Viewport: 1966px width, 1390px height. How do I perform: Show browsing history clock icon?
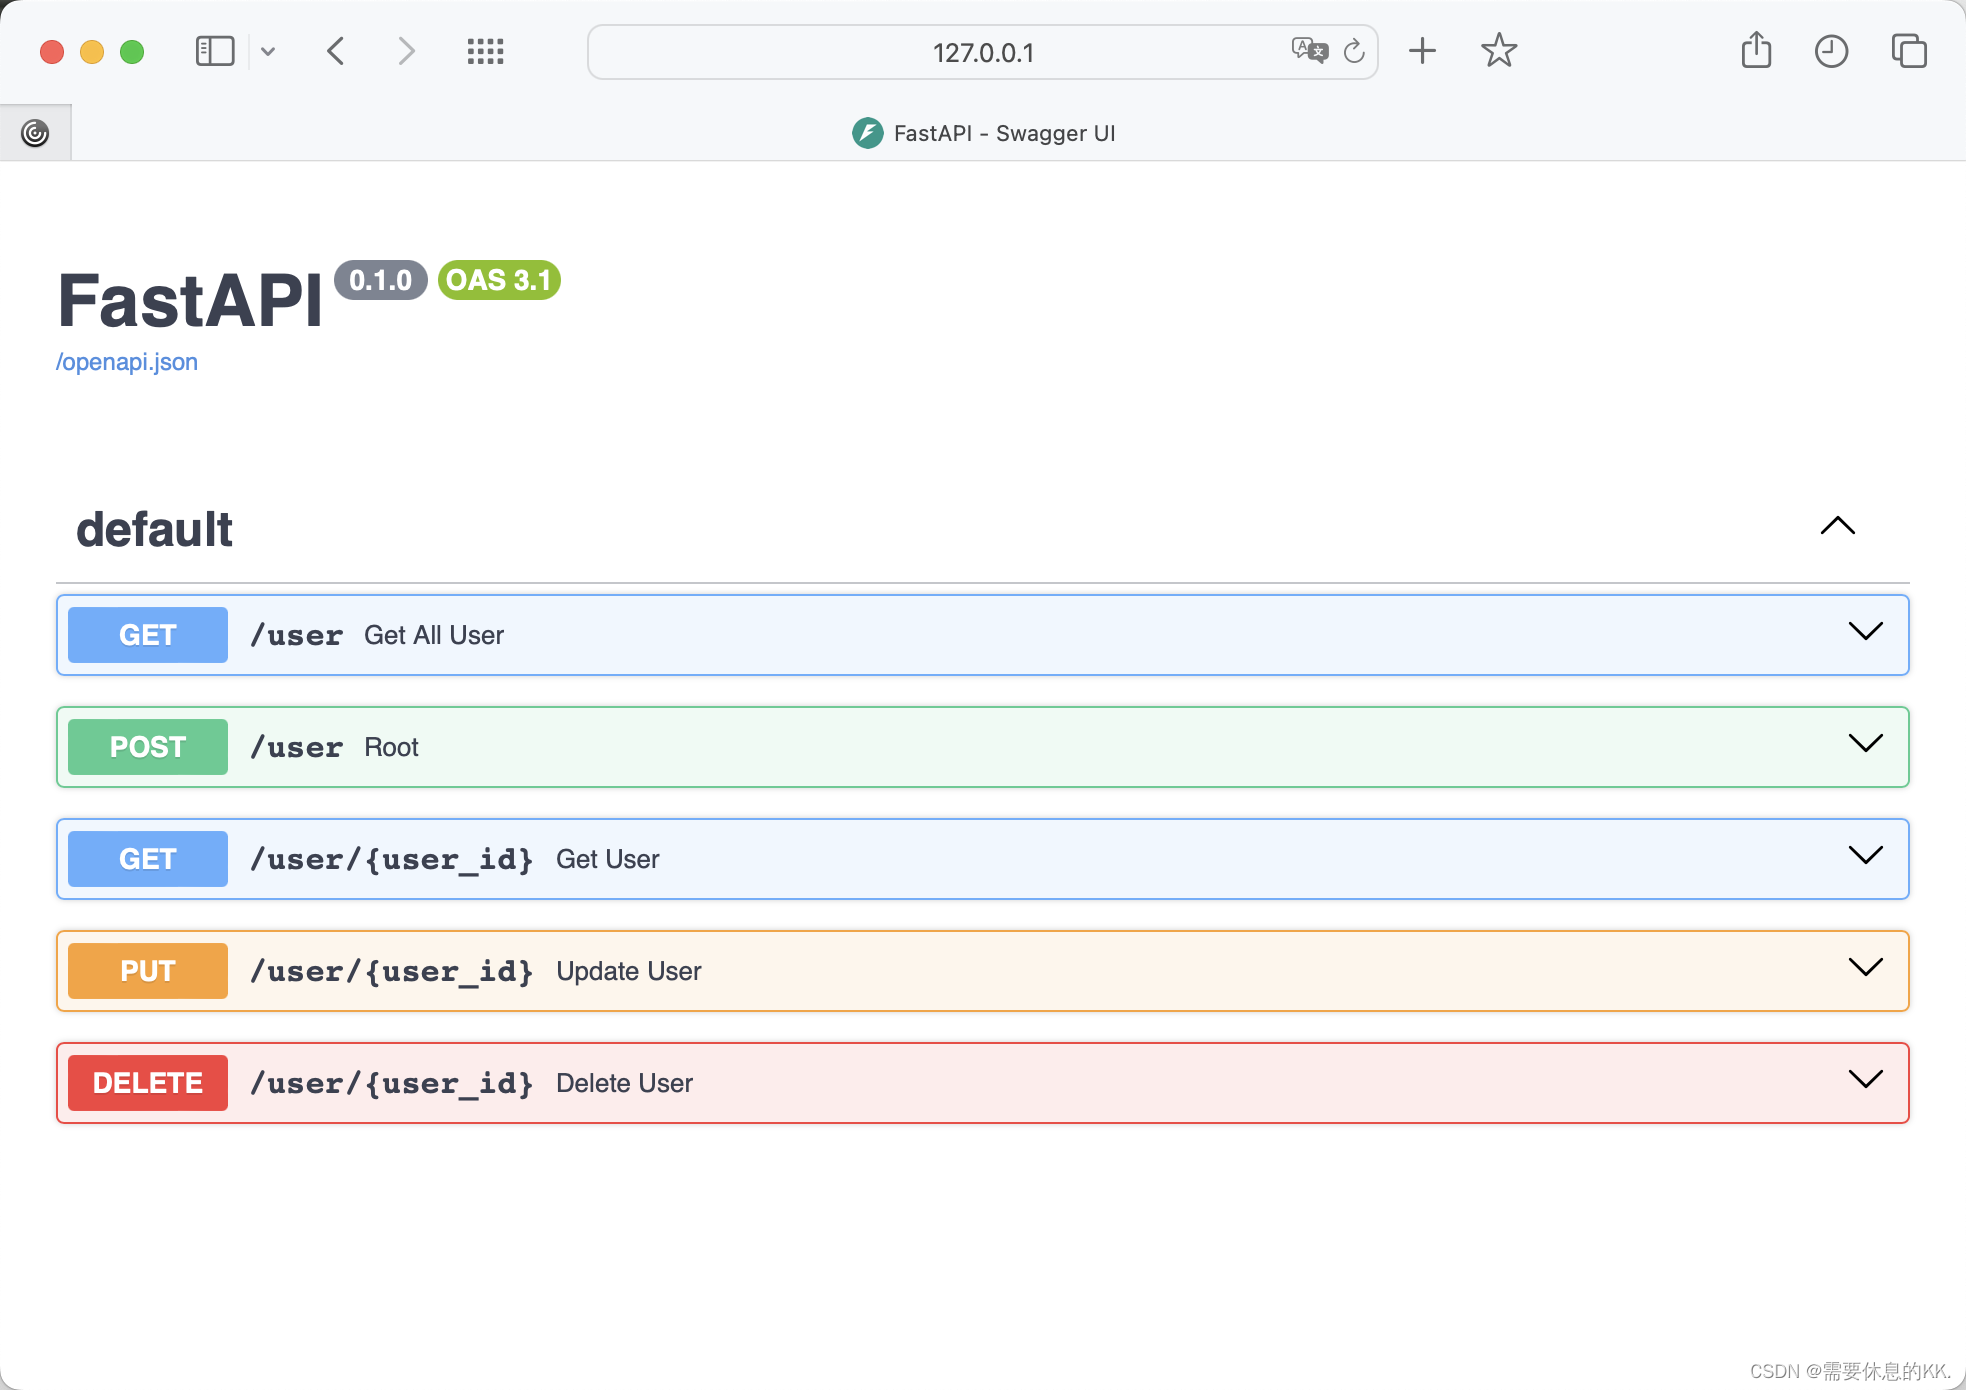pos(1831,51)
